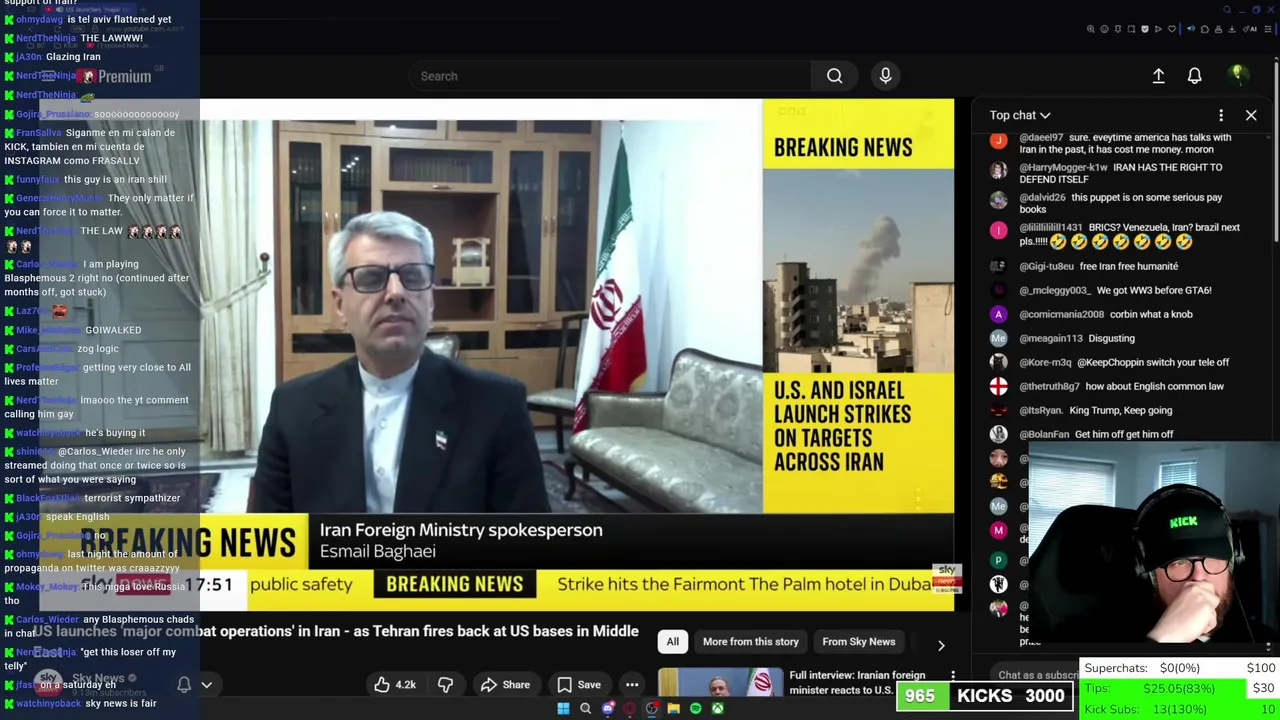Click the browser snapshot toolbar icon

coord(1131,29)
